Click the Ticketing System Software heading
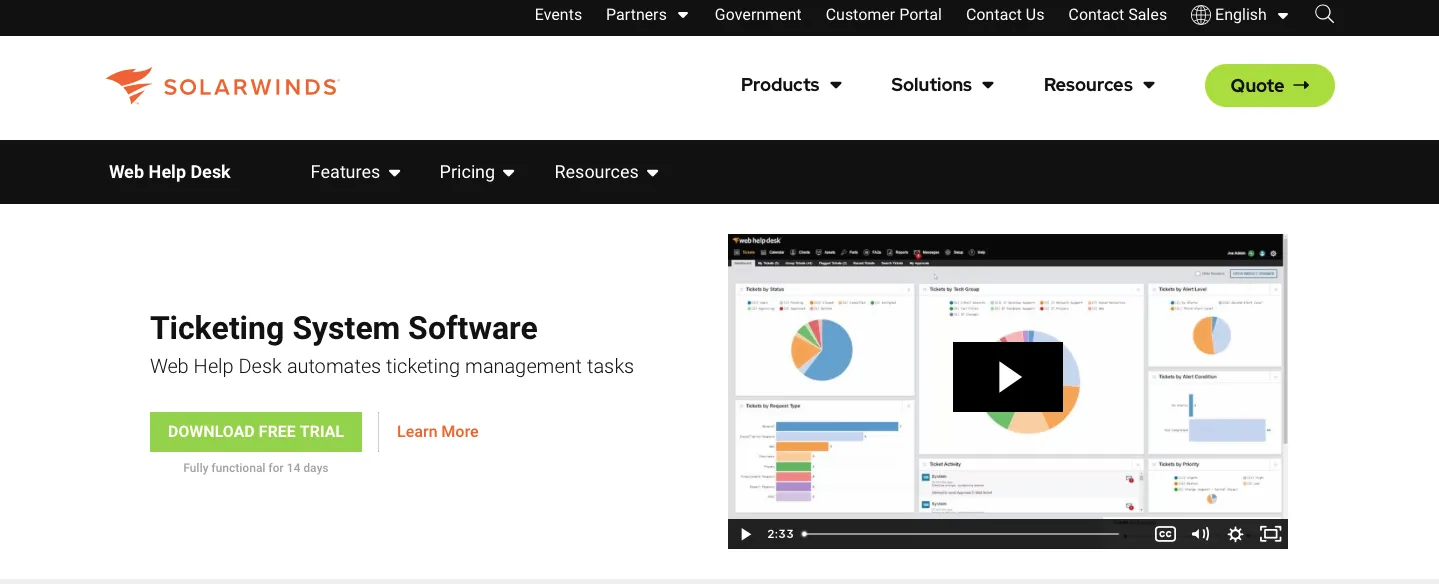 [344, 328]
